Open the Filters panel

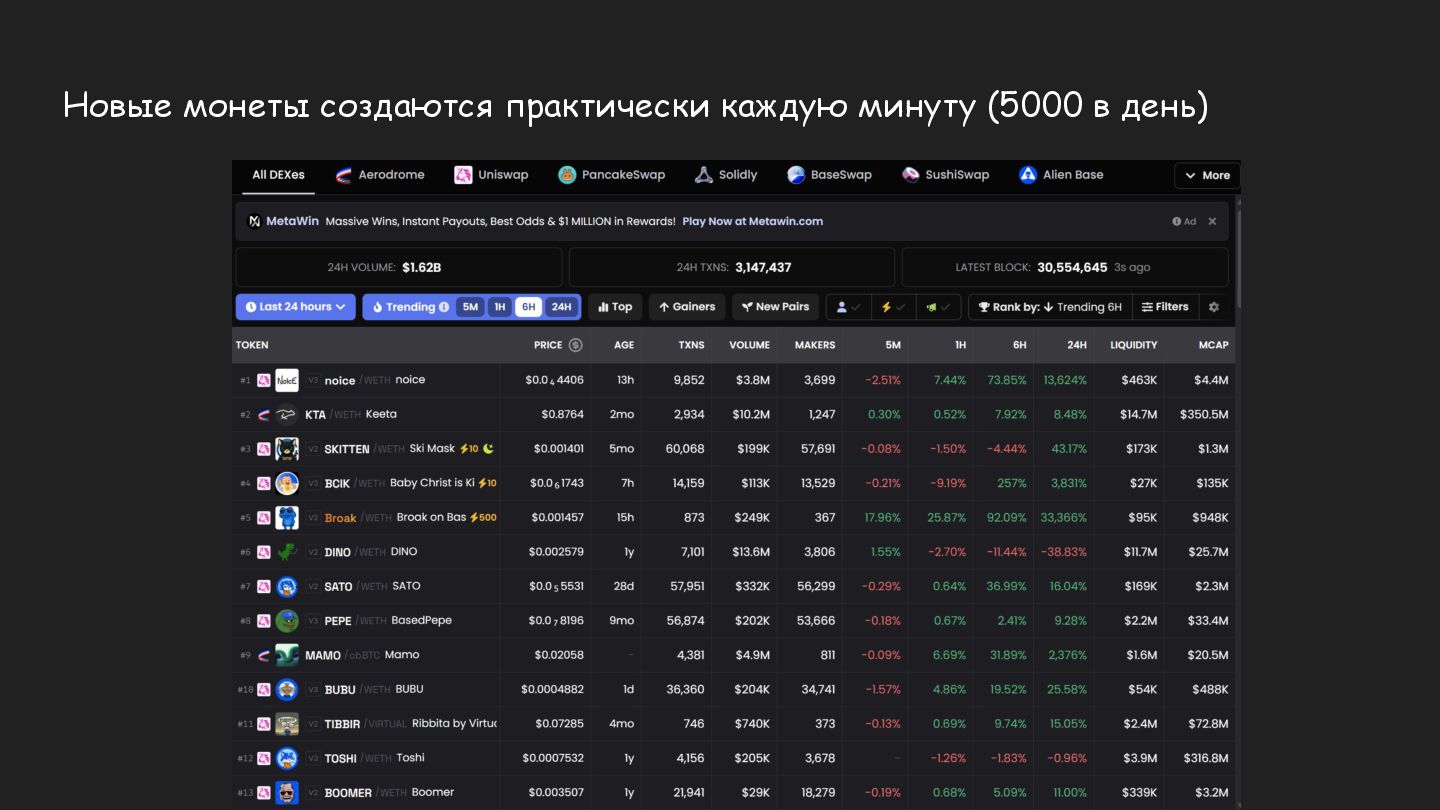coord(1165,307)
